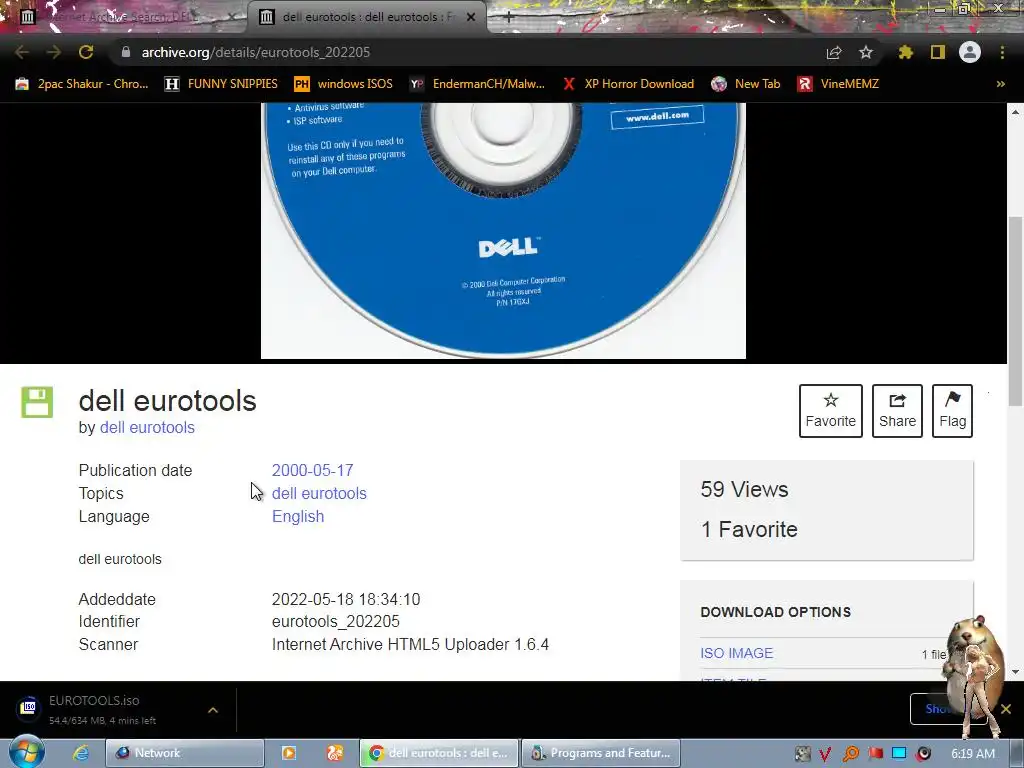The image size is (1024, 768).
Task: Go forward in browser history
Action: [54, 52]
